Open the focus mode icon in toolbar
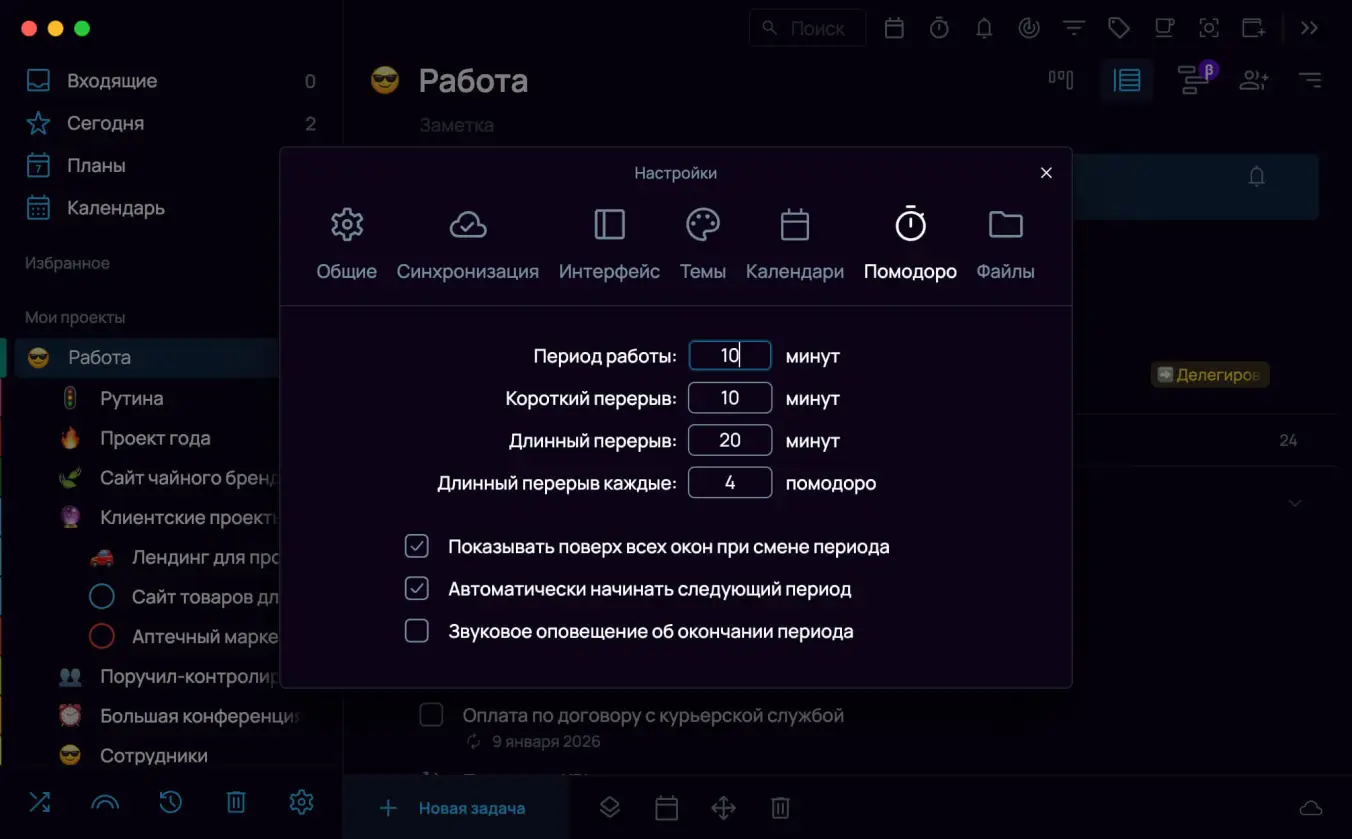The height and width of the screenshot is (839, 1352). tap(1028, 27)
